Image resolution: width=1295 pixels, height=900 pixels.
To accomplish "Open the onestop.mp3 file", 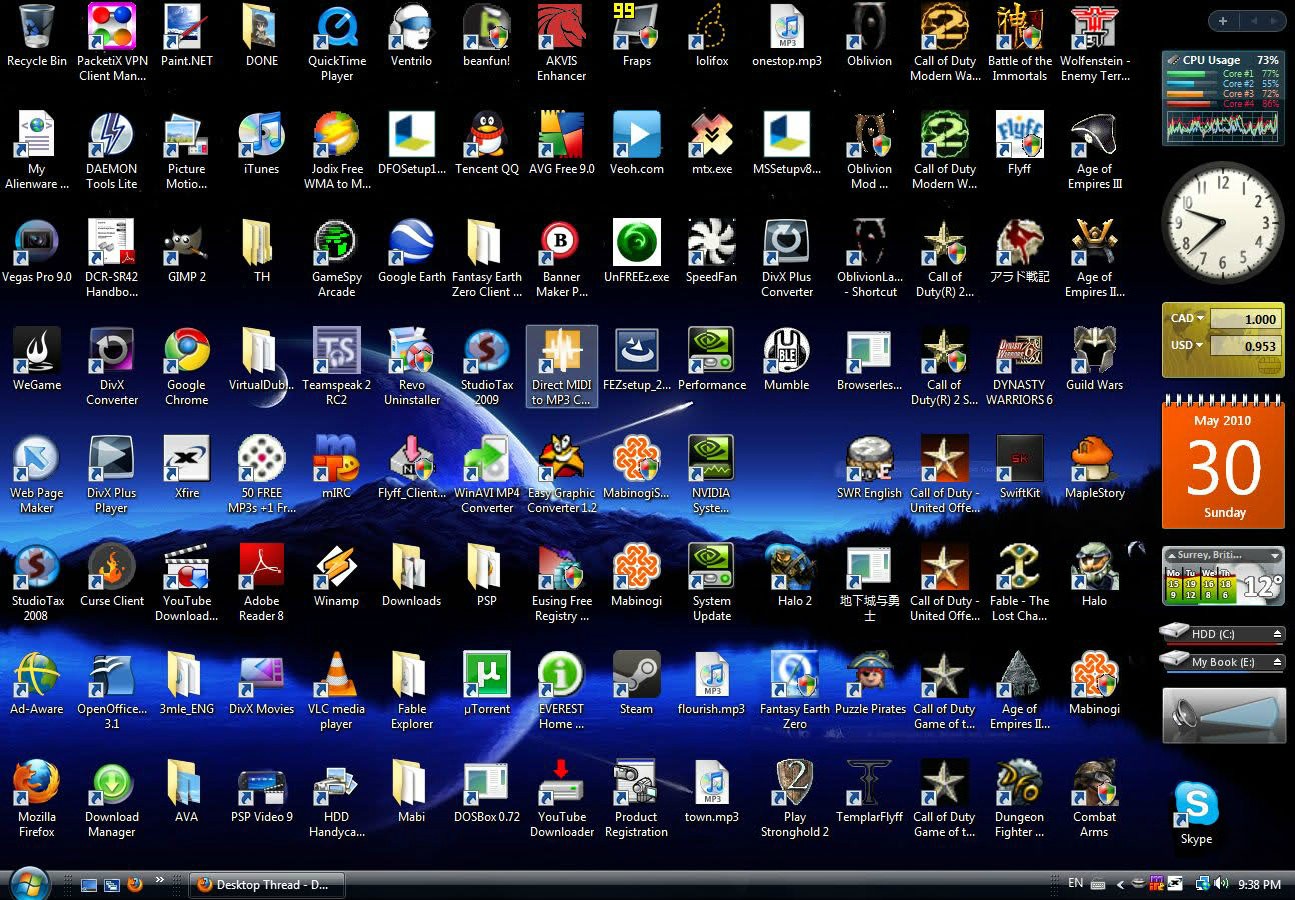I will click(787, 37).
